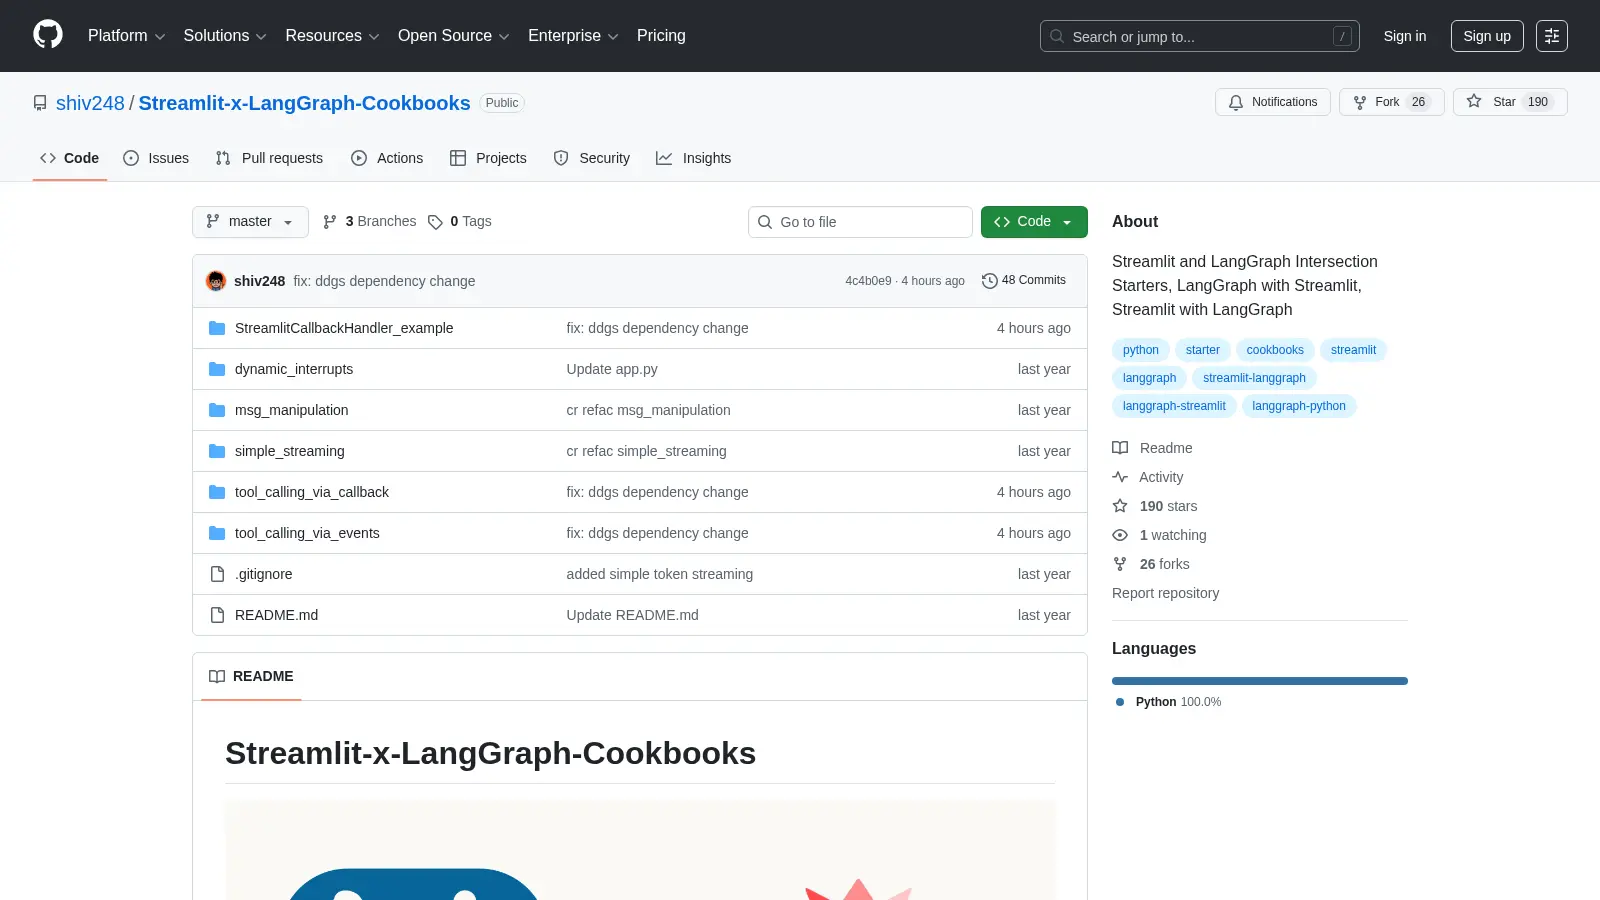
Task: Click the Star icon
Action: (x=1474, y=101)
